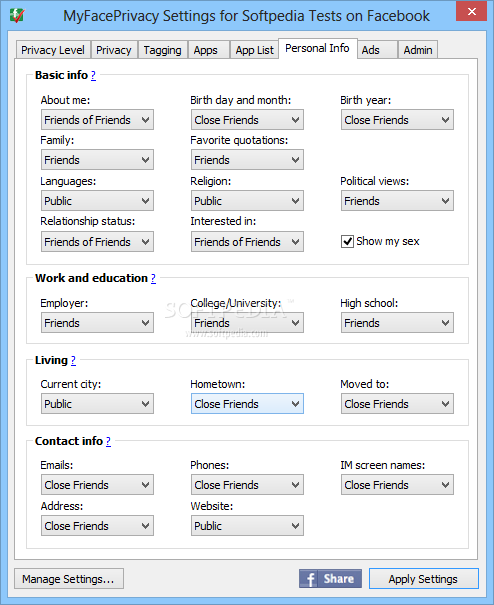Click the Manage Settings button
This screenshot has height=605, width=494.
pyautogui.click(x=69, y=578)
